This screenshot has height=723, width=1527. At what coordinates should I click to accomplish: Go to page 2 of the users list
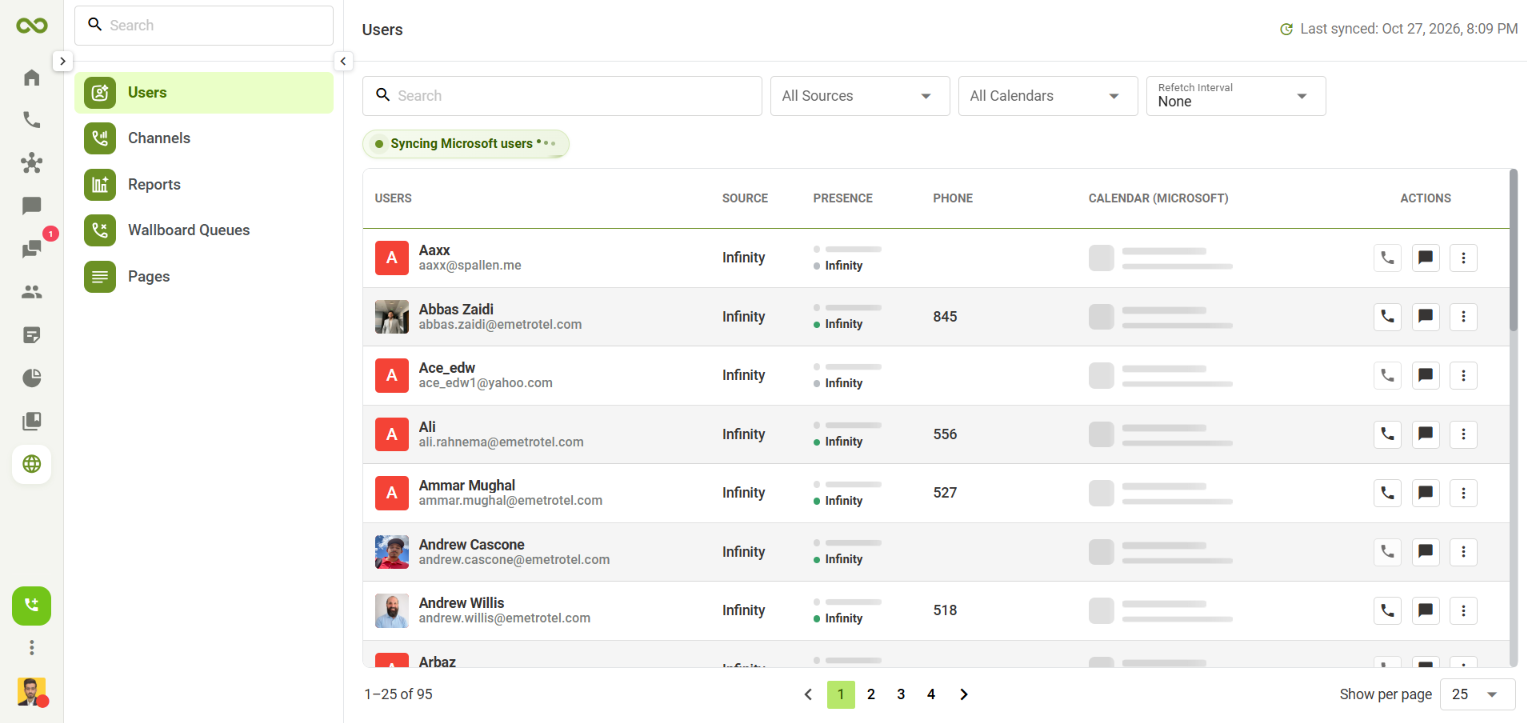871,694
